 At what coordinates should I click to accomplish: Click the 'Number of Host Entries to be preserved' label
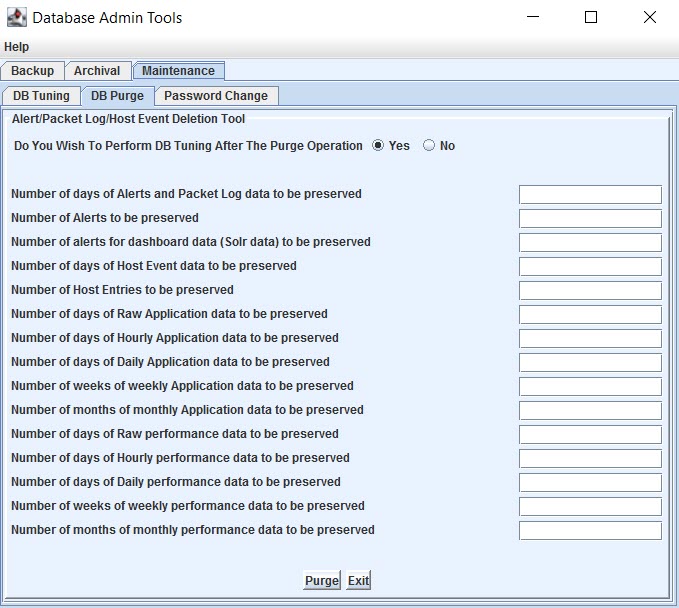tap(122, 290)
